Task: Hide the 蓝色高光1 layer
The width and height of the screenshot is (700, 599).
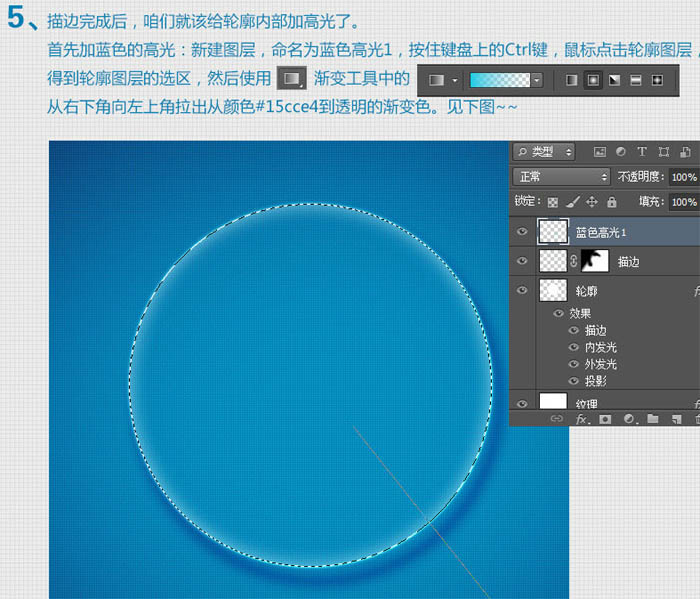Action: [522, 232]
